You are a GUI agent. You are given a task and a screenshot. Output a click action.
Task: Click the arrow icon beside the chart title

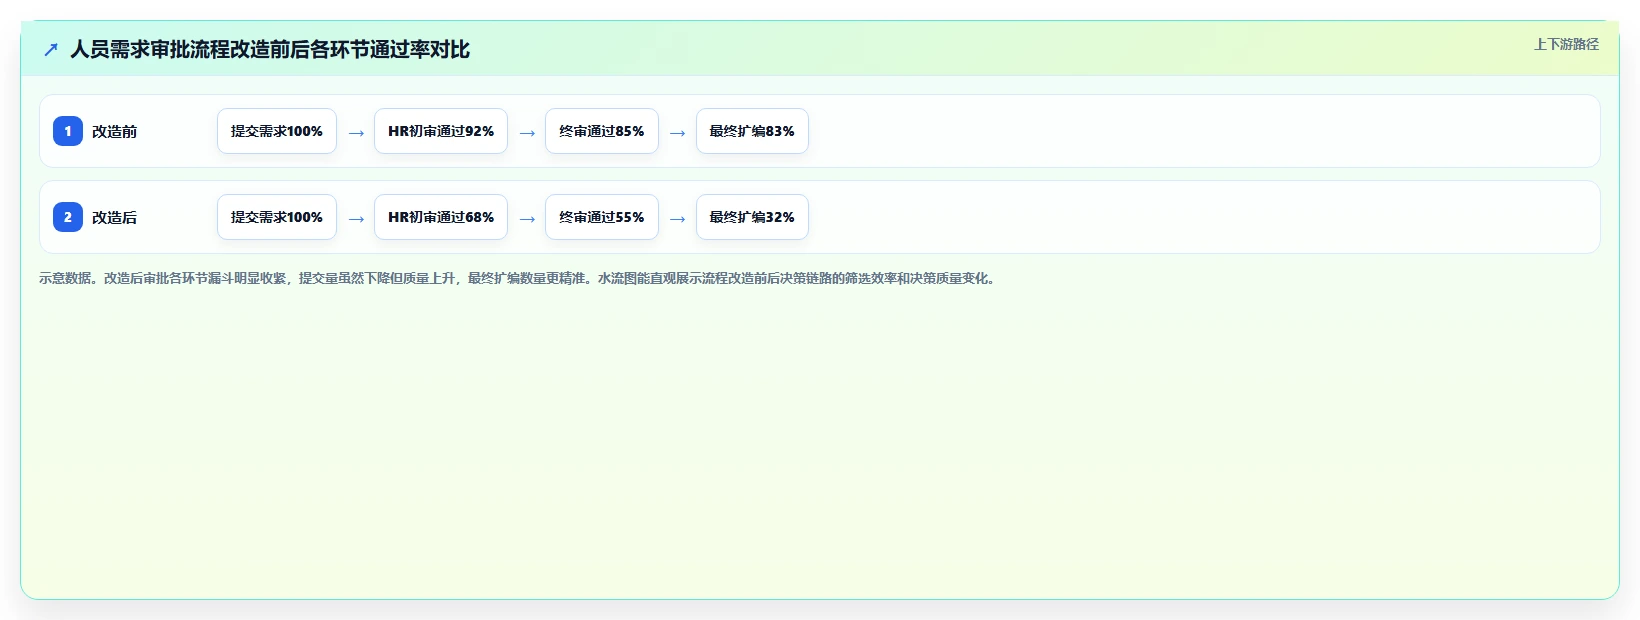tap(51, 49)
